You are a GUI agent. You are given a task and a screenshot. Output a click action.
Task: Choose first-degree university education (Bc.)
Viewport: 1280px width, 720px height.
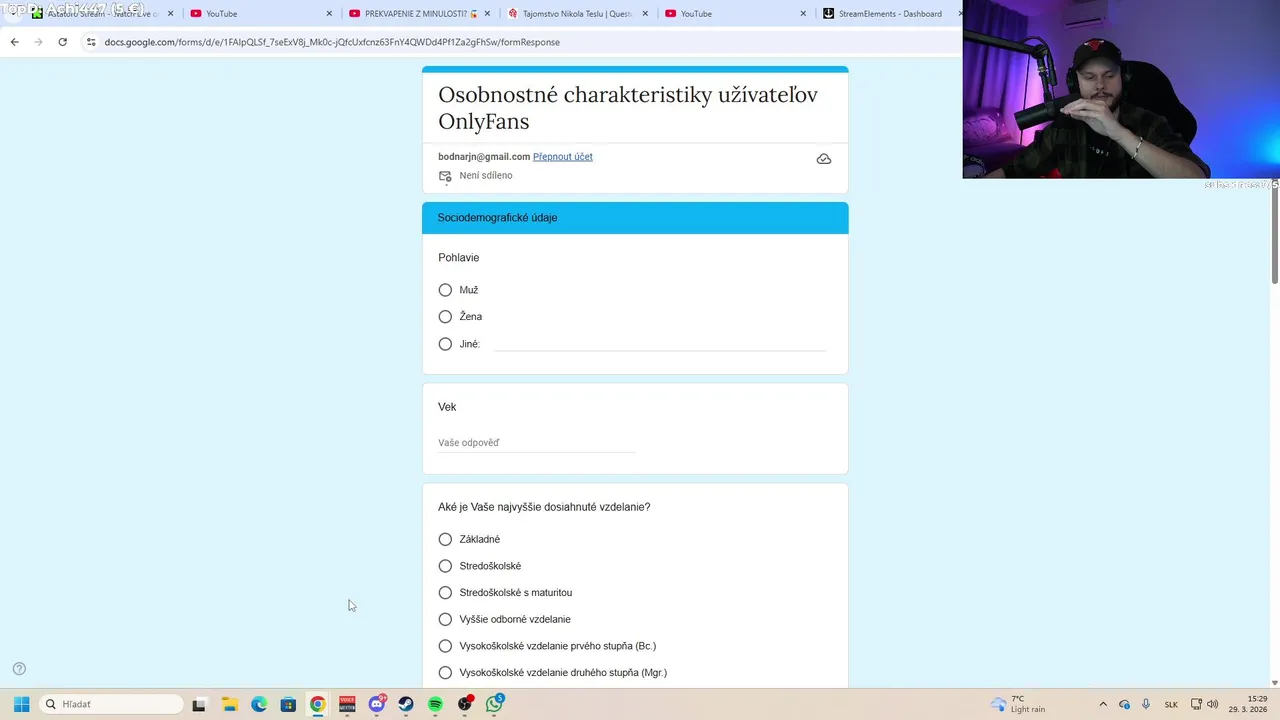pyautogui.click(x=445, y=646)
